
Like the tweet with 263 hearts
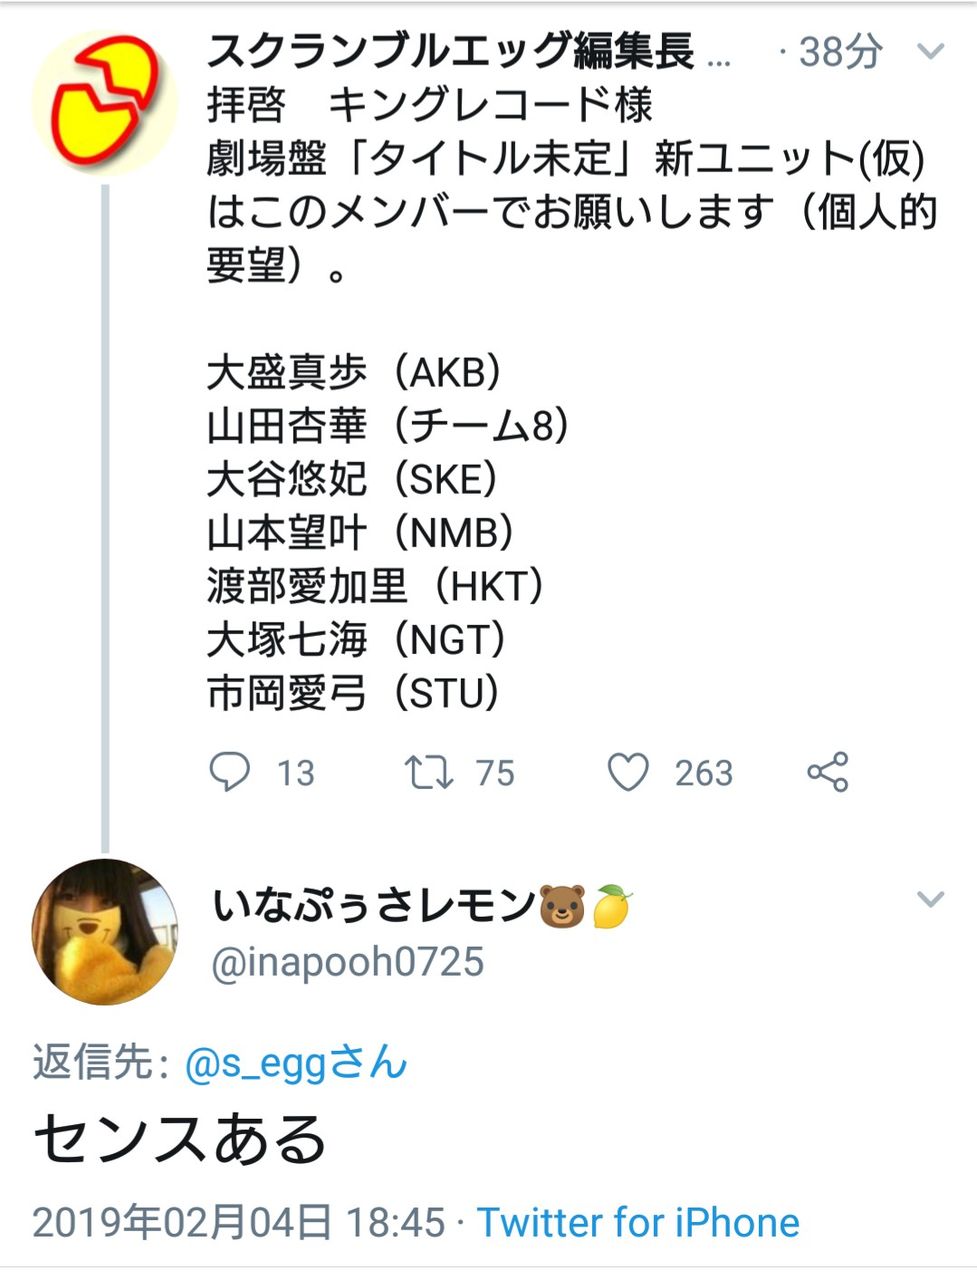tap(629, 772)
